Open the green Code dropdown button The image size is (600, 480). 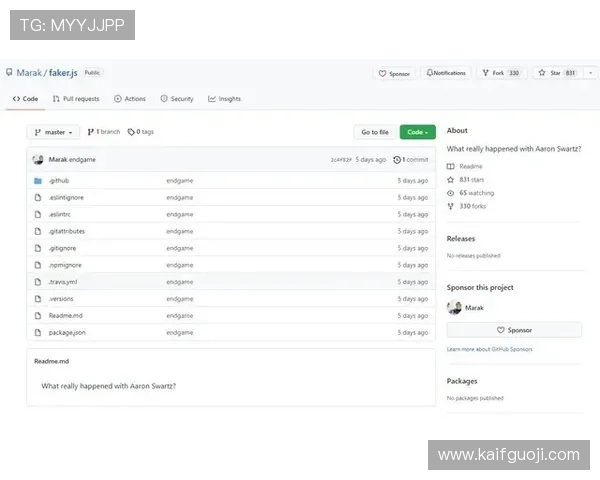[x=417, y=132]
